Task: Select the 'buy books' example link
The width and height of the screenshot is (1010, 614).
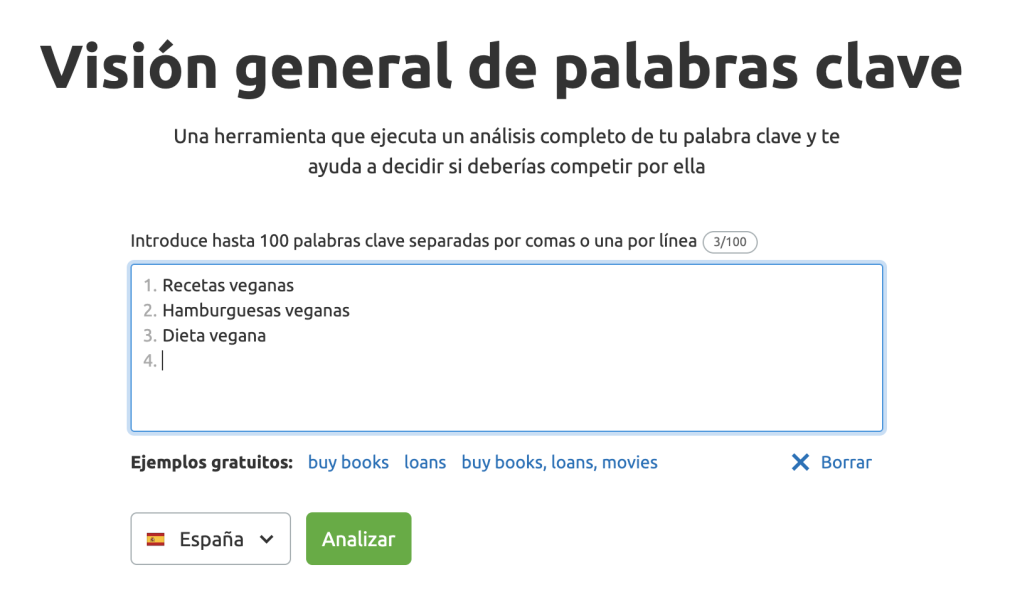Action: (348, 462)
